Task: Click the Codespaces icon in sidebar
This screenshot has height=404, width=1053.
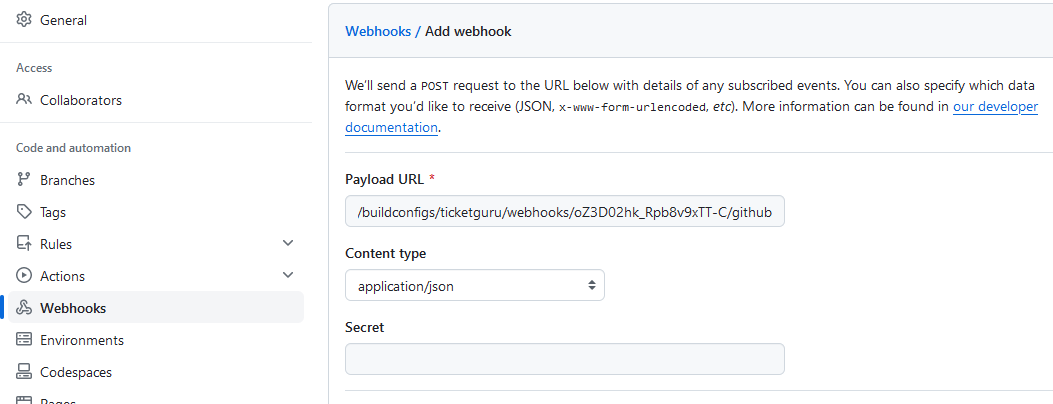Action: pyautogui.click(x=24, y=372)
